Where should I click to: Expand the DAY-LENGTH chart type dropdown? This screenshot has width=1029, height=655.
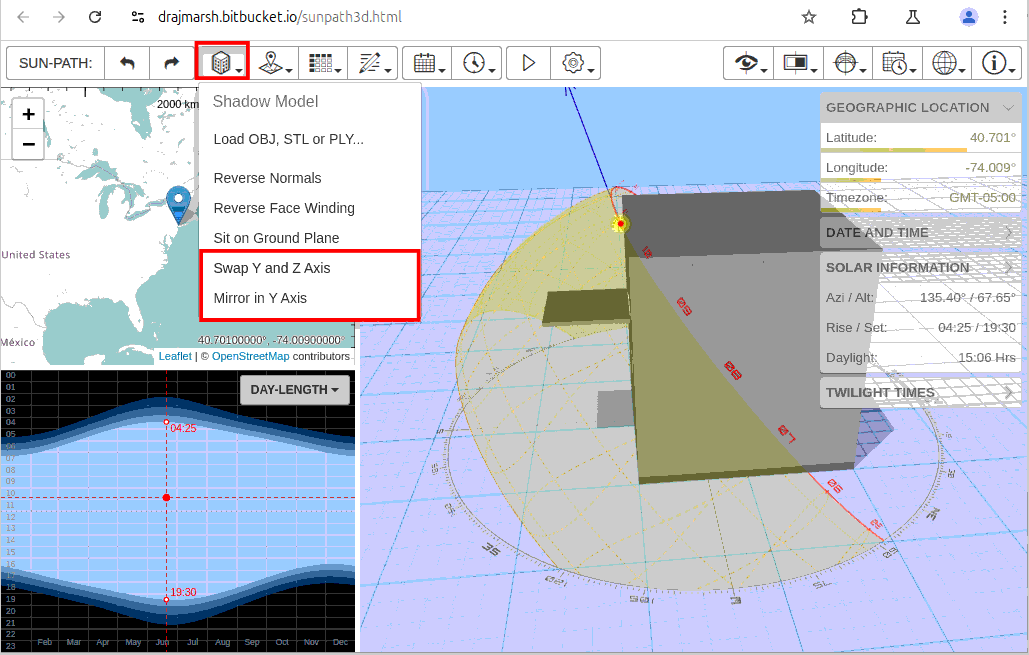point(294,389)
